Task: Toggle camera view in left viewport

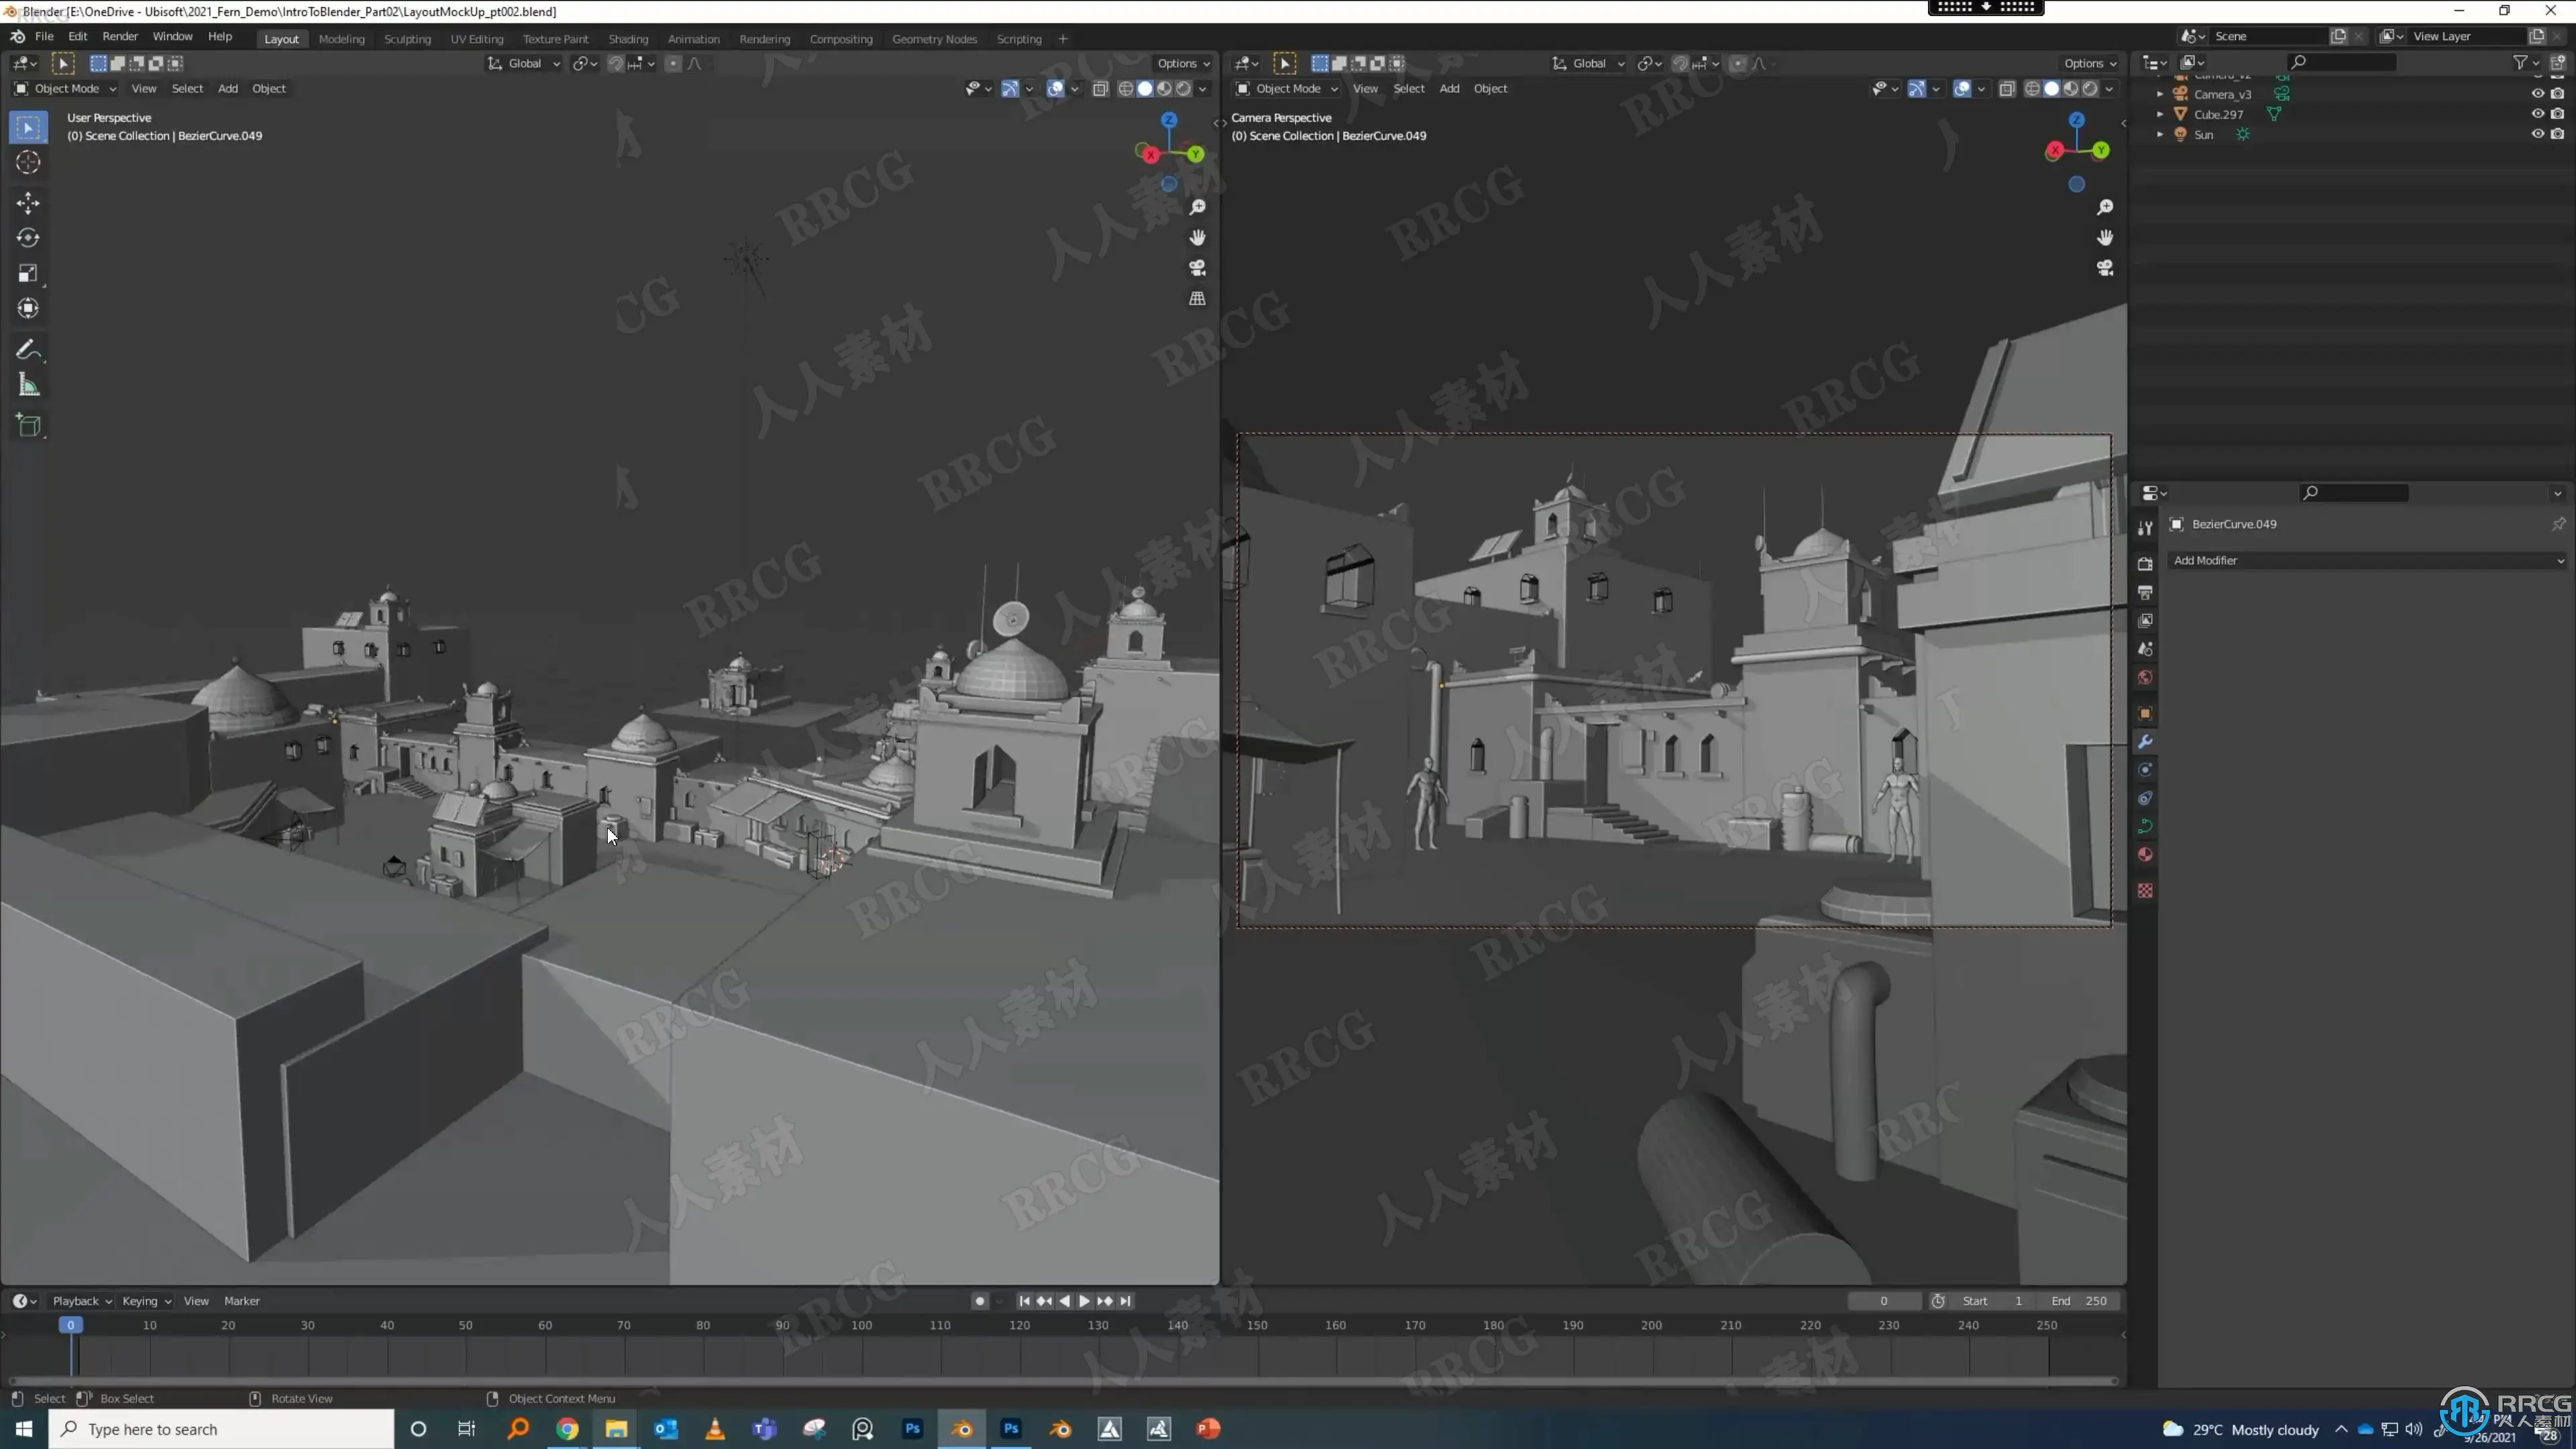Action: coord(1197,268)
